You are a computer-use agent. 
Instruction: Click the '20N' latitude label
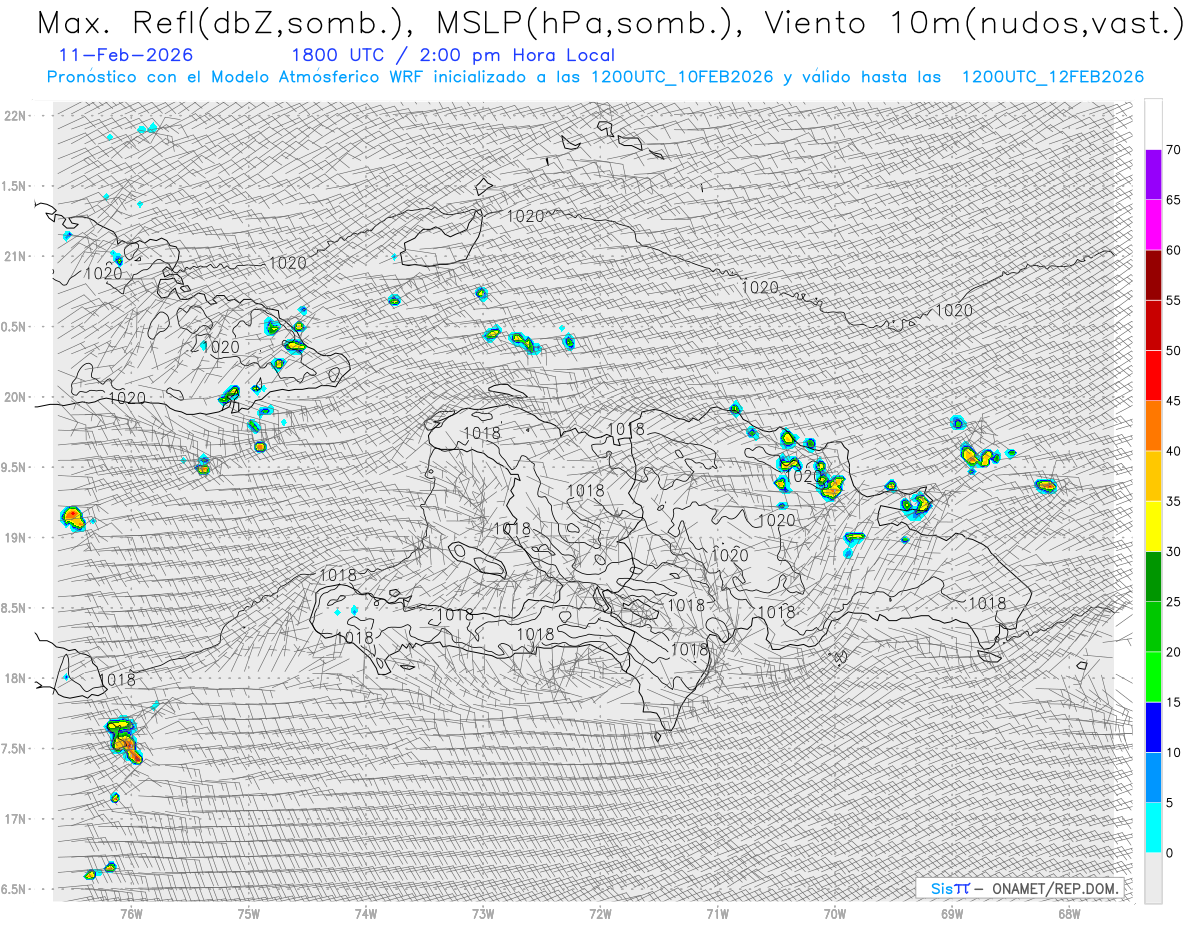pyautogui.click(x=15, y=397)
